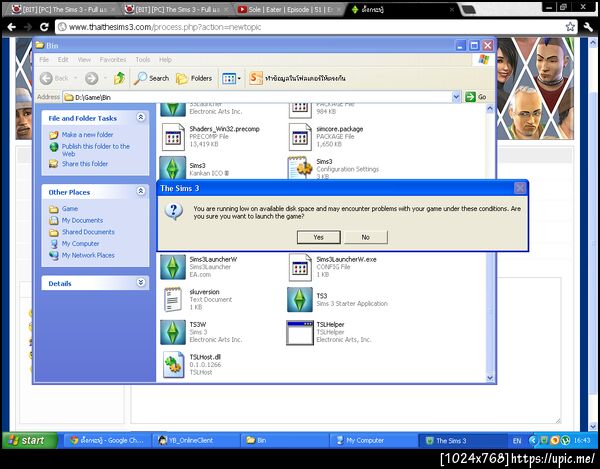Image resolution: width=600 pixels, height=469 pixels.
Task: Switch to first The Sims 3 tab
Action: click(61, 10)
